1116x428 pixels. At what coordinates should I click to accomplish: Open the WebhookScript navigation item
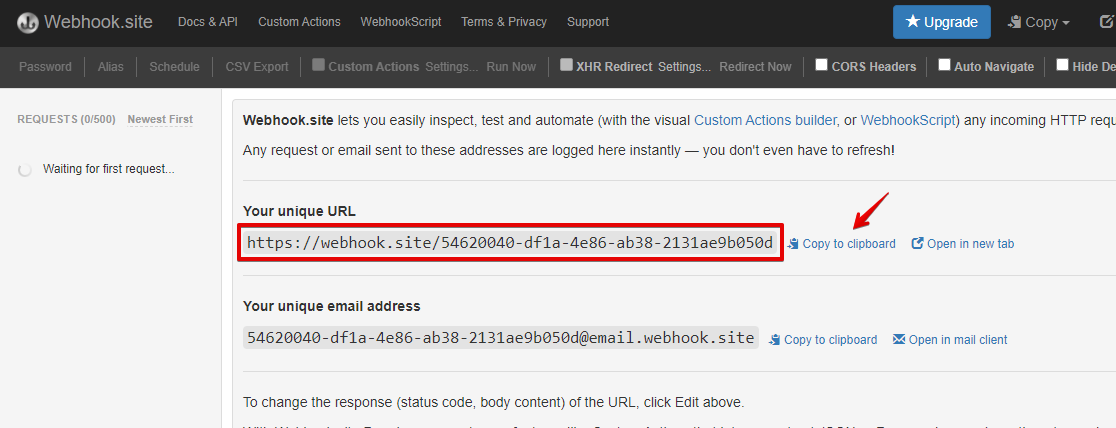401,22
